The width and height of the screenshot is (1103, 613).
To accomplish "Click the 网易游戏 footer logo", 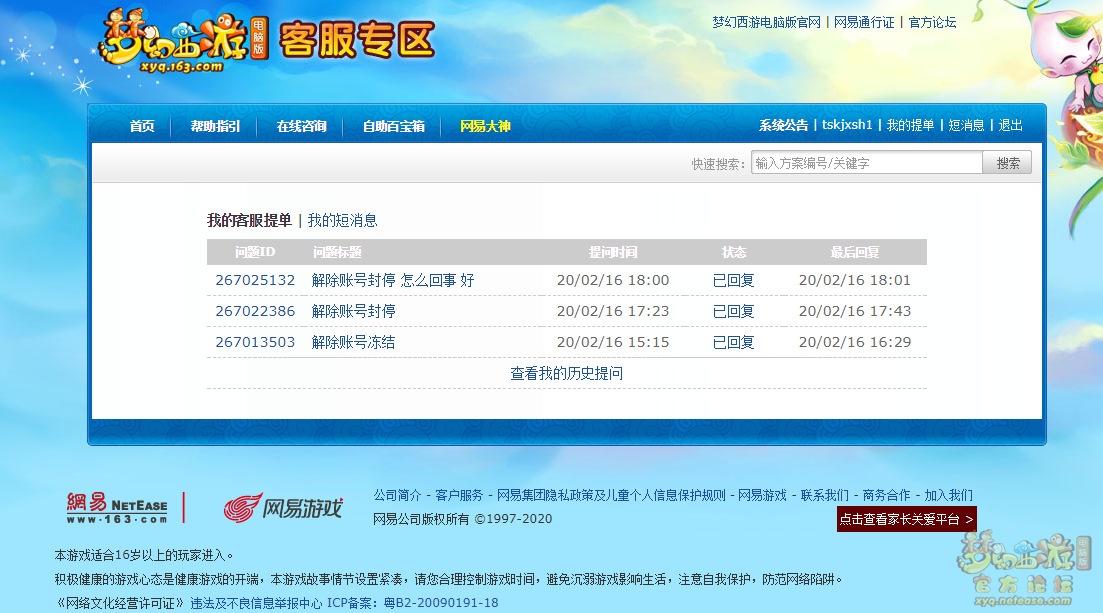I will [x=283, y=507].
